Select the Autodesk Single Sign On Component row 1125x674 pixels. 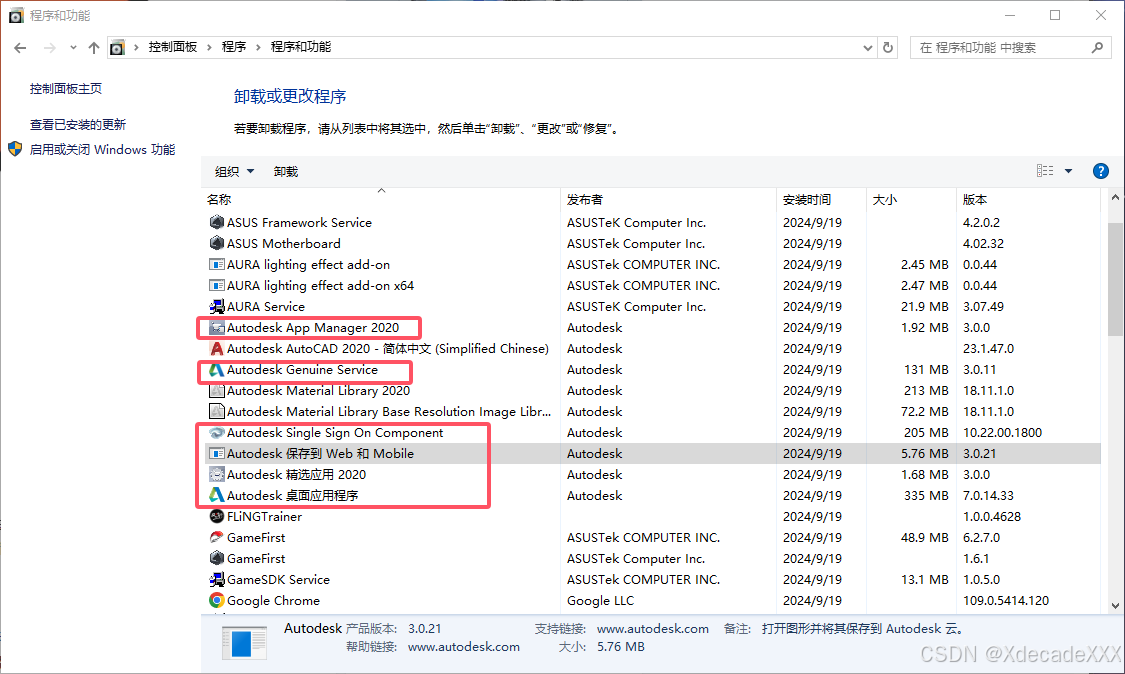[653, 433]
